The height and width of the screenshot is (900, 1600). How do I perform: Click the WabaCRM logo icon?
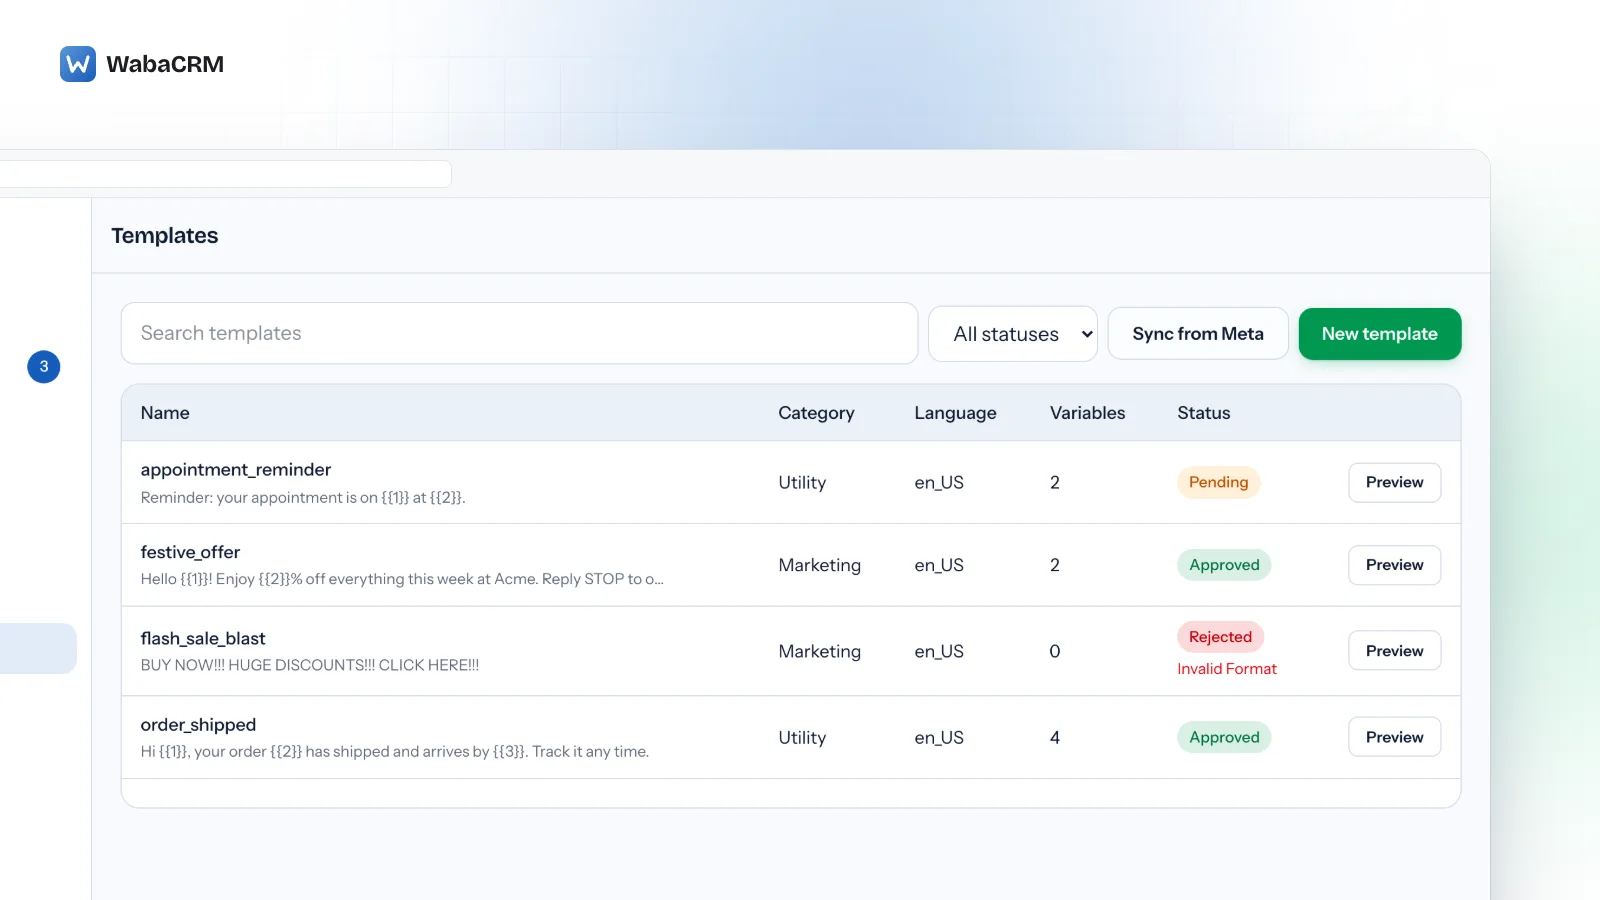[78, 64]
